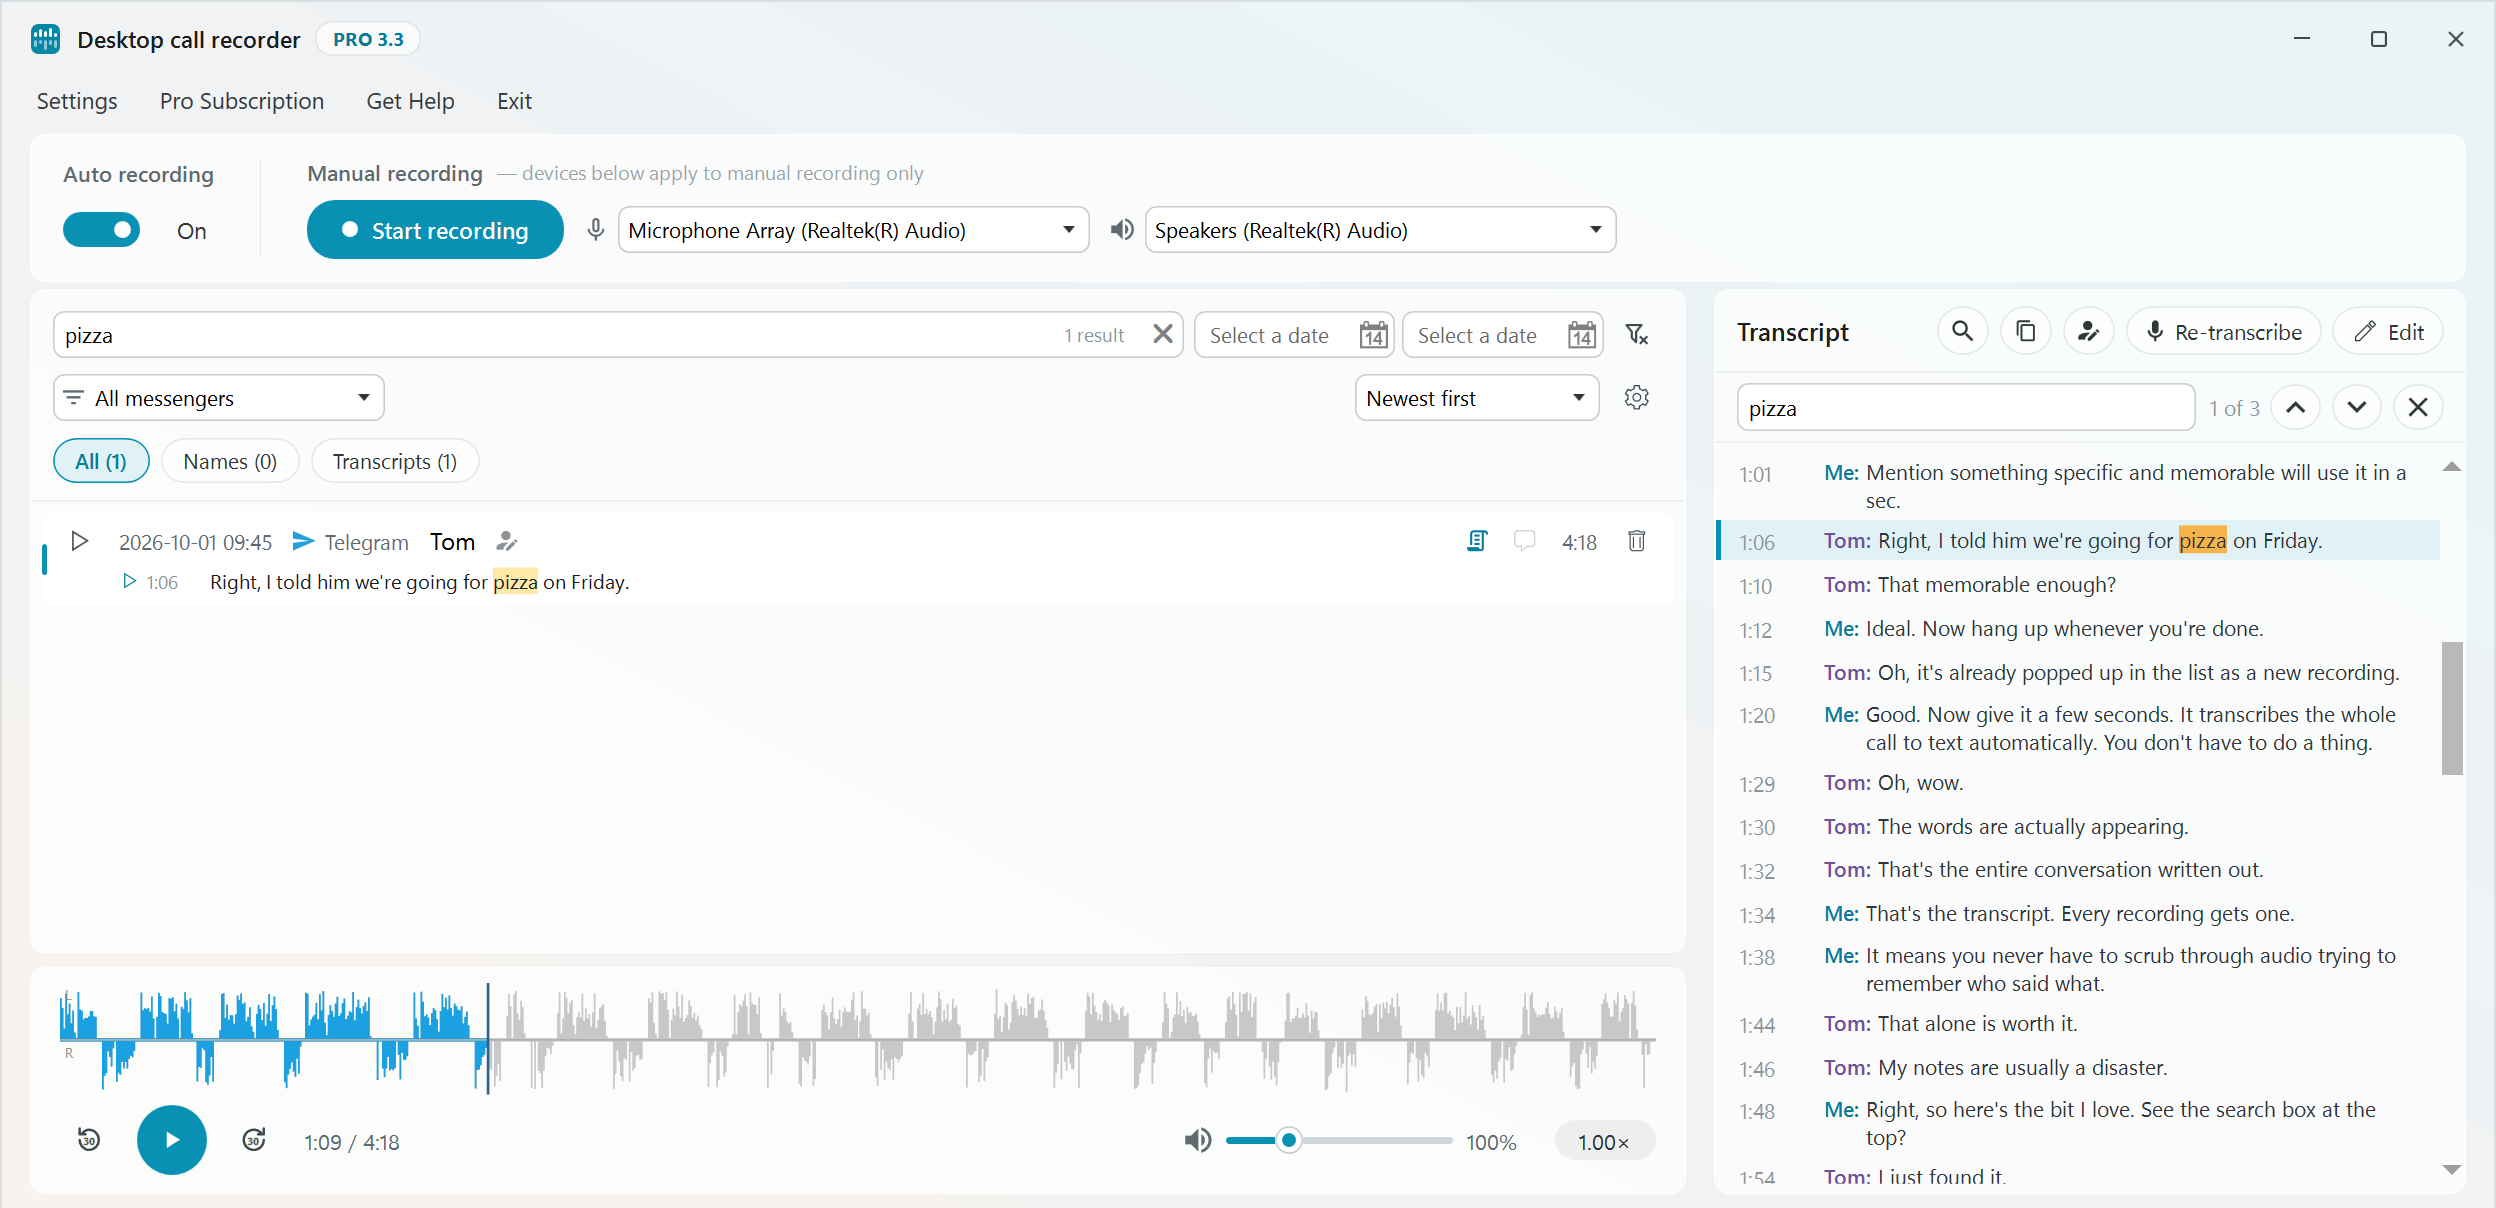Skip forward 30 seconds in the player

coord(254,1139)
